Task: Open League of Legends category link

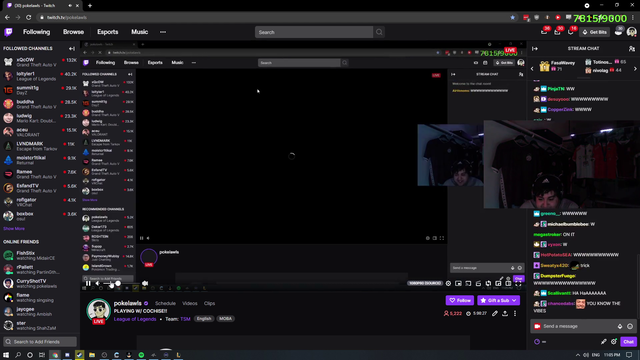Action: [135, 319]
